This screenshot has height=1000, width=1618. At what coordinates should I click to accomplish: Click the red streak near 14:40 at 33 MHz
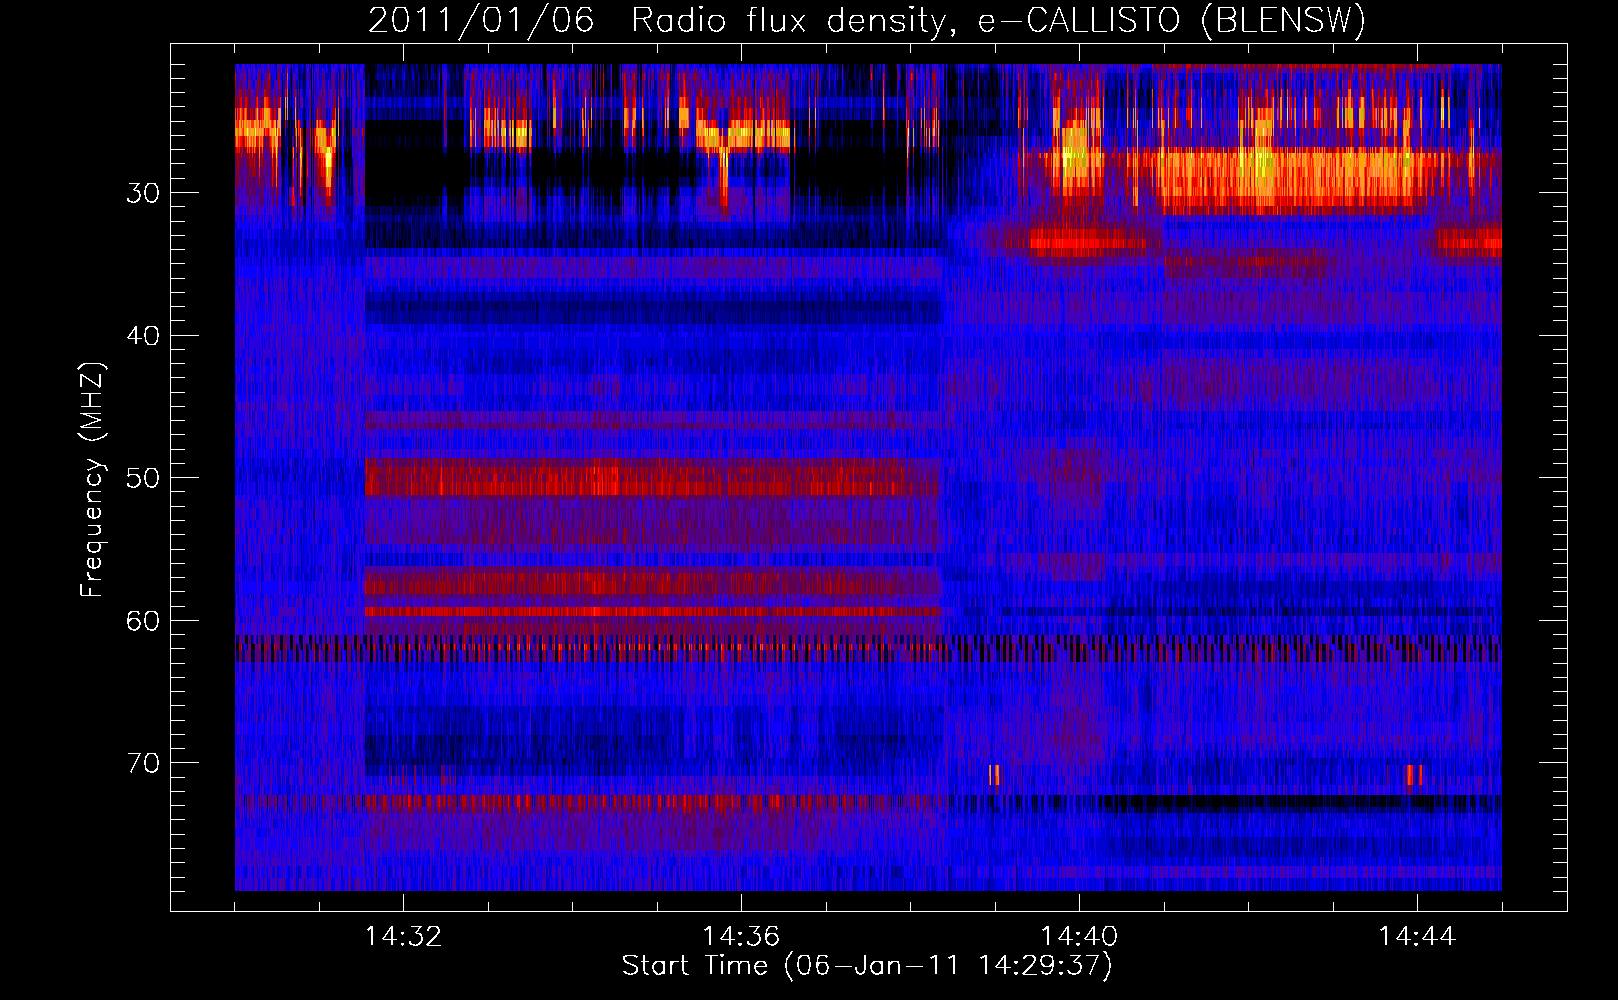coord(1087,241)
